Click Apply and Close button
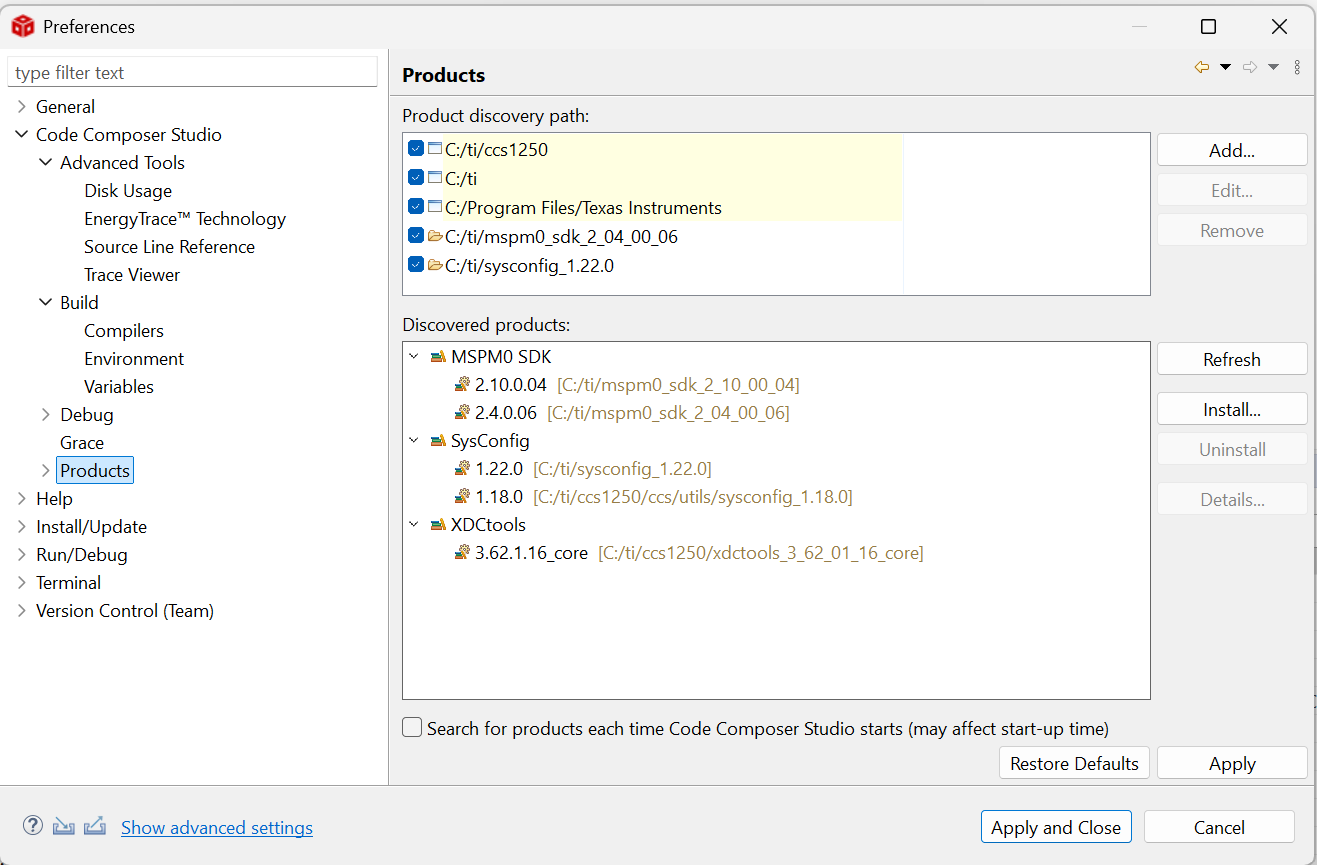The height and width of the screenshot is (865, 1317). pyautogui.click(x=1056, y=827)
